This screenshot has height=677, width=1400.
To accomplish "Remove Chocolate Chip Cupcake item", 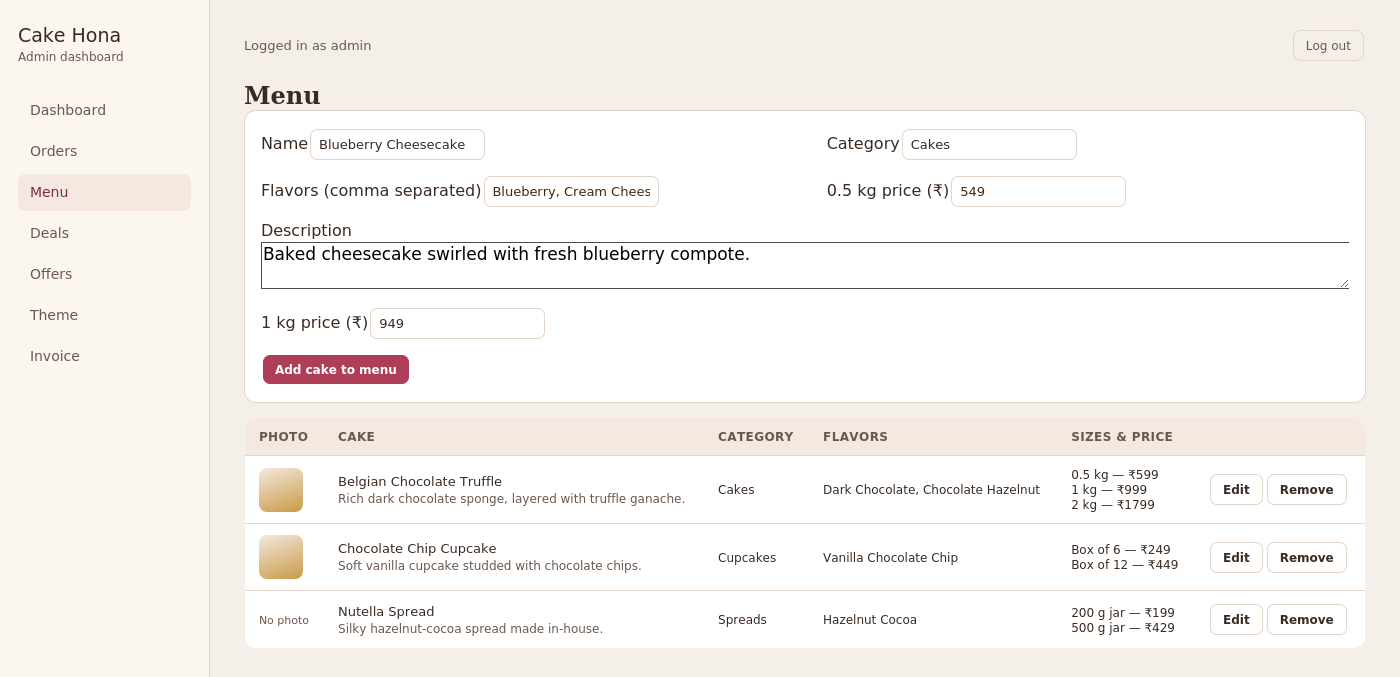I will (1306, 558).
